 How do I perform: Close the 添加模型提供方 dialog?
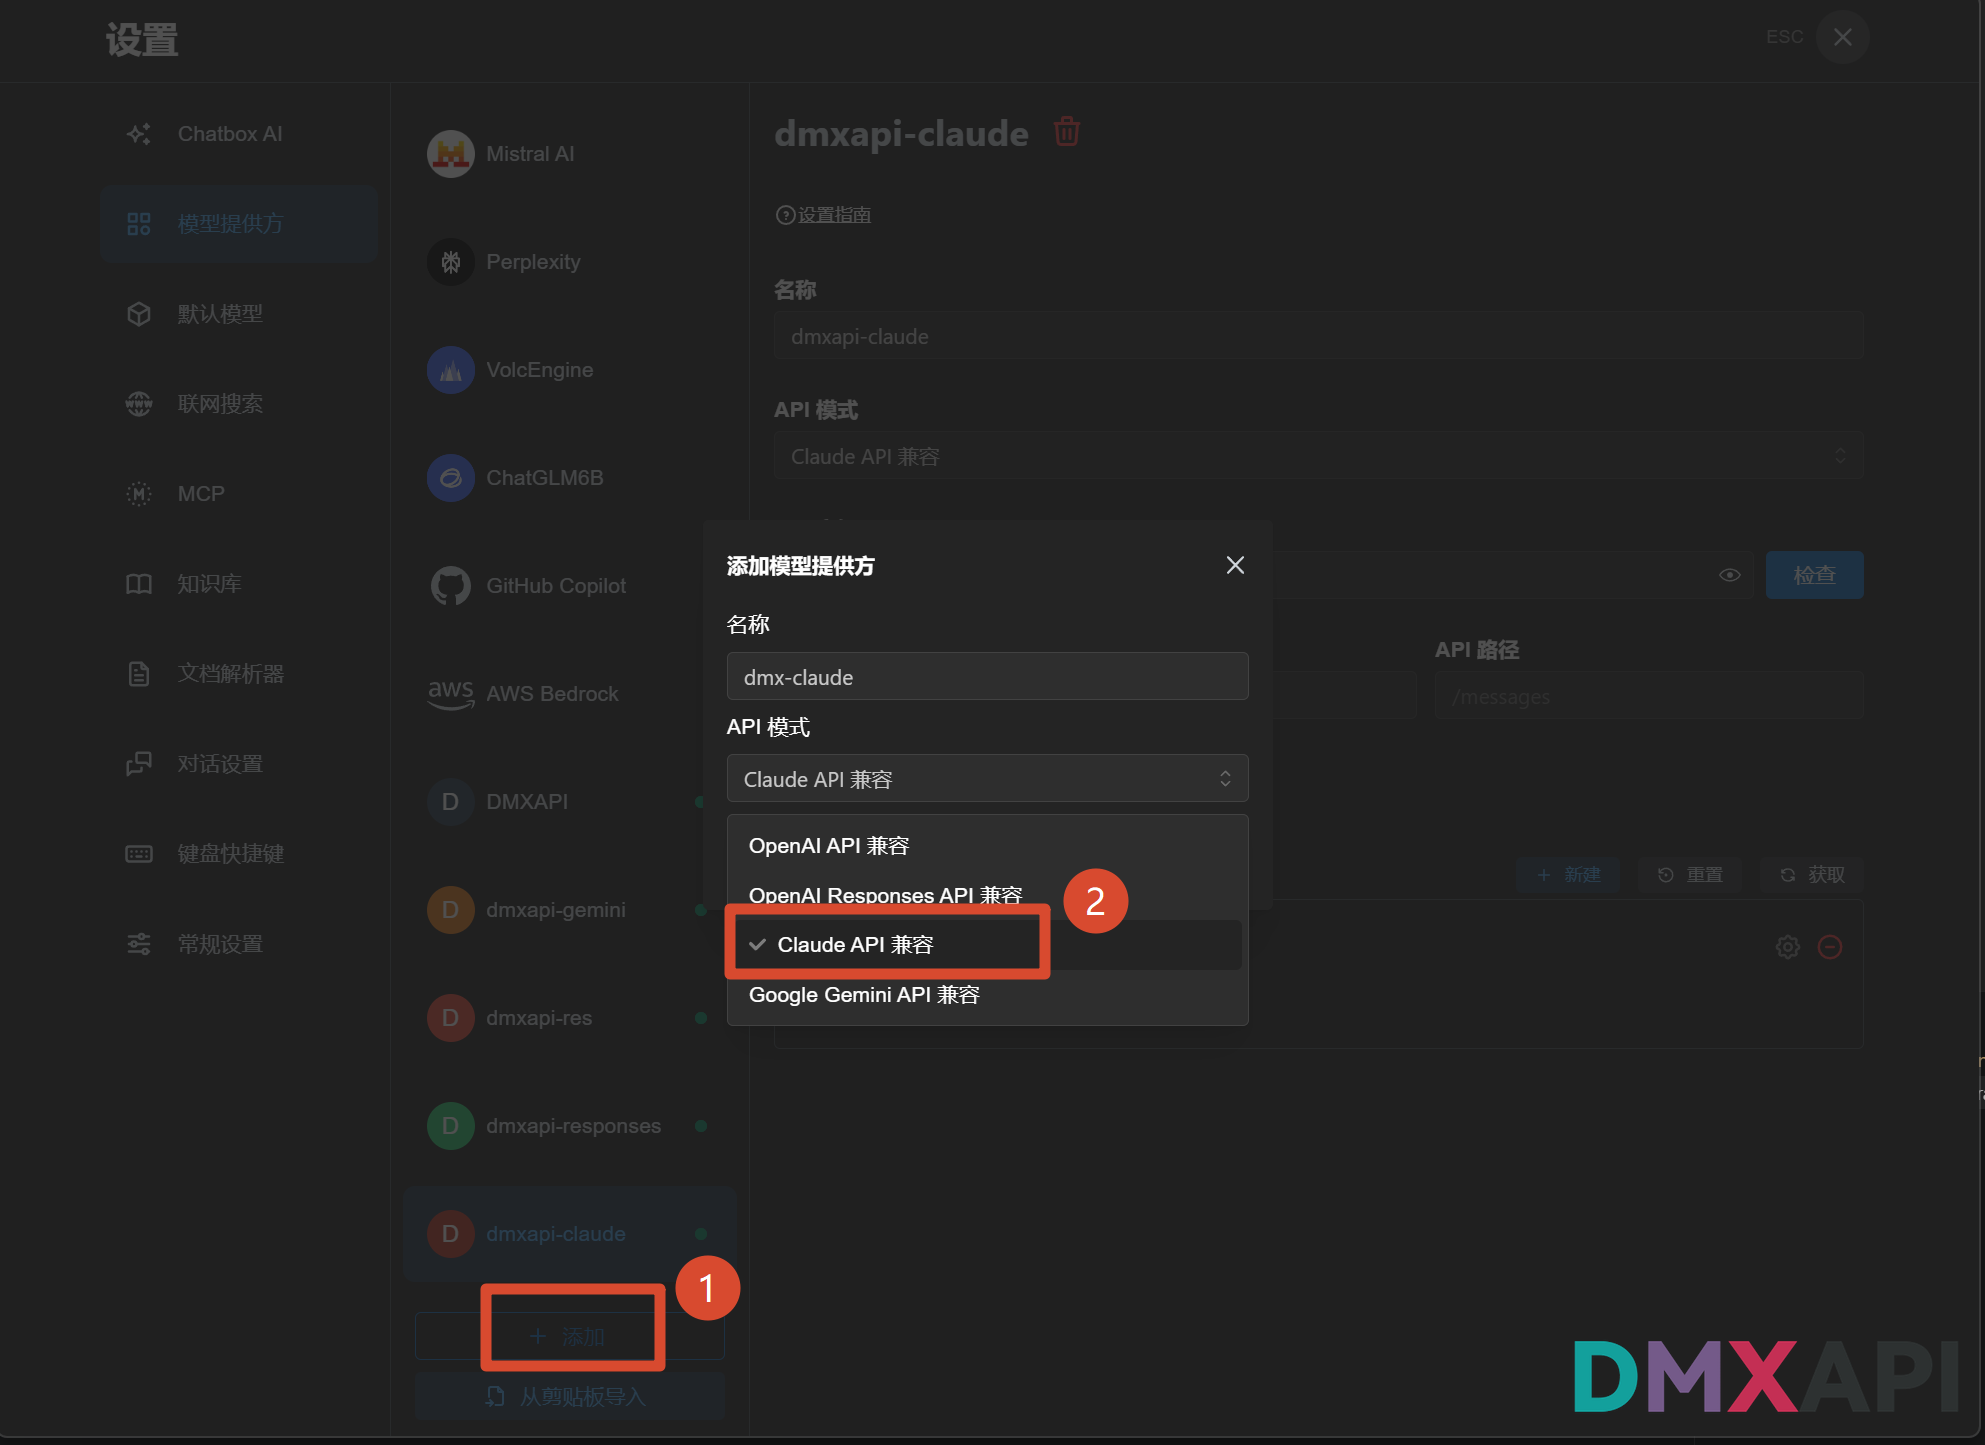point(1235,565)
